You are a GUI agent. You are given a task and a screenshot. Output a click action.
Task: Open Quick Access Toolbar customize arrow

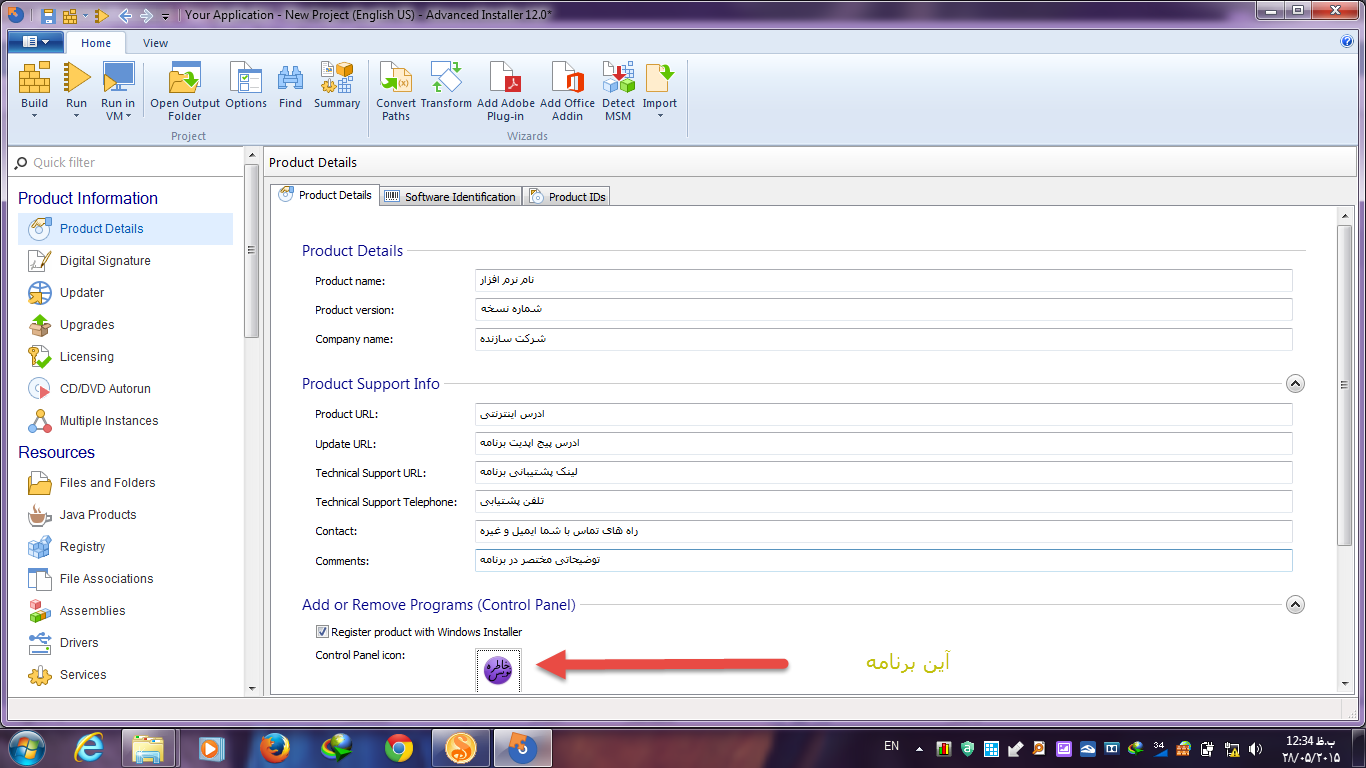[165, 16]
